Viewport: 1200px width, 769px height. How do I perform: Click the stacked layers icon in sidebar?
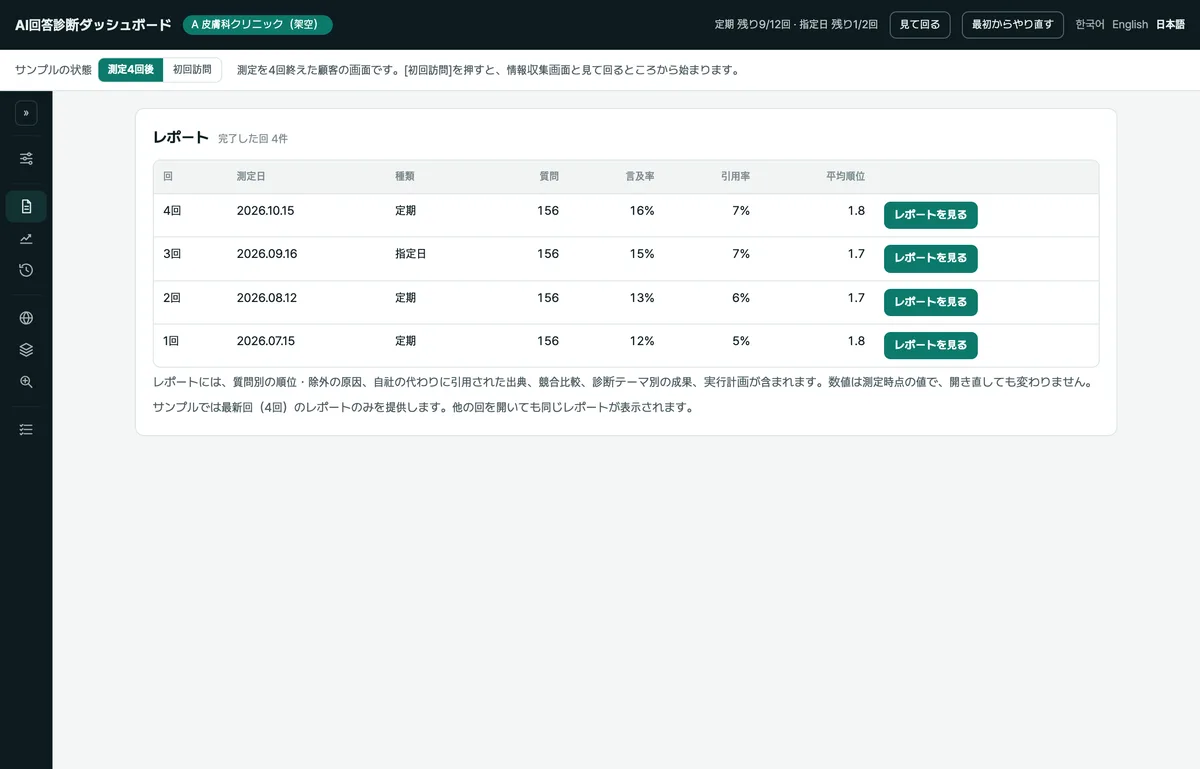[26, 350]
